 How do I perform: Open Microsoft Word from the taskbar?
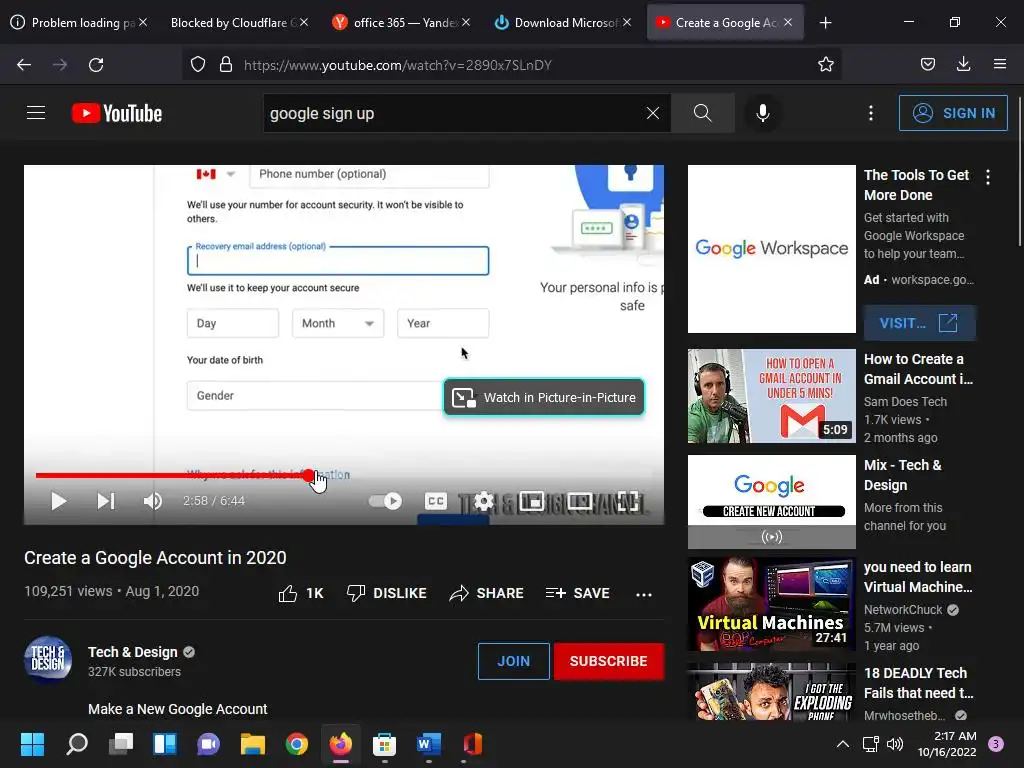point(428,744)
